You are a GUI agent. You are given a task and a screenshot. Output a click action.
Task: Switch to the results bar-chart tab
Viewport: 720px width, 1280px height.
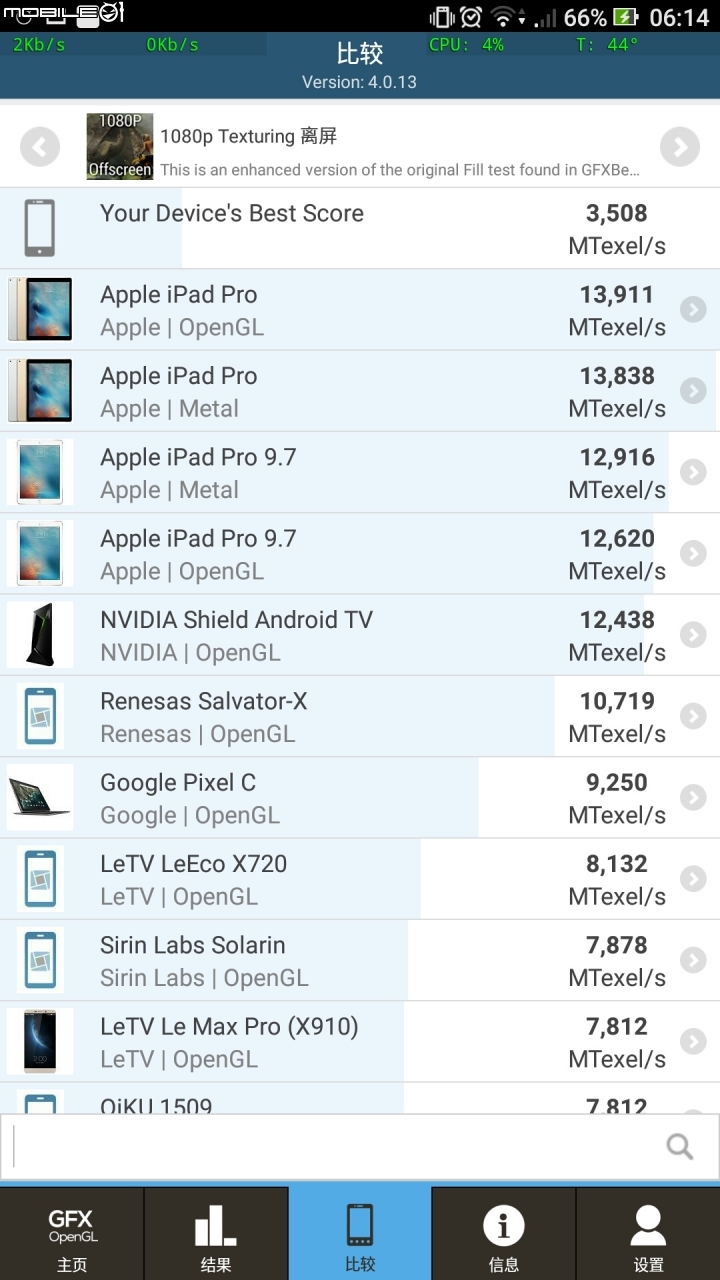(216, 1233)
